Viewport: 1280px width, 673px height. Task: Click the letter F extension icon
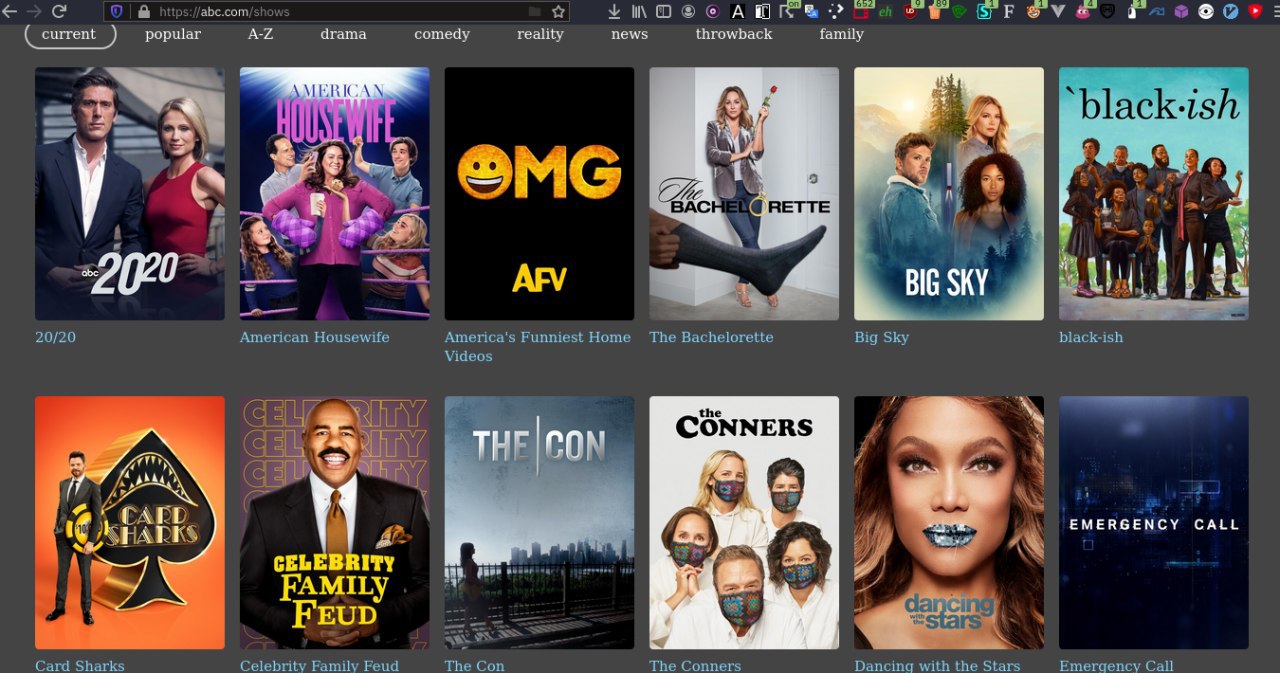pos(1008,12)
